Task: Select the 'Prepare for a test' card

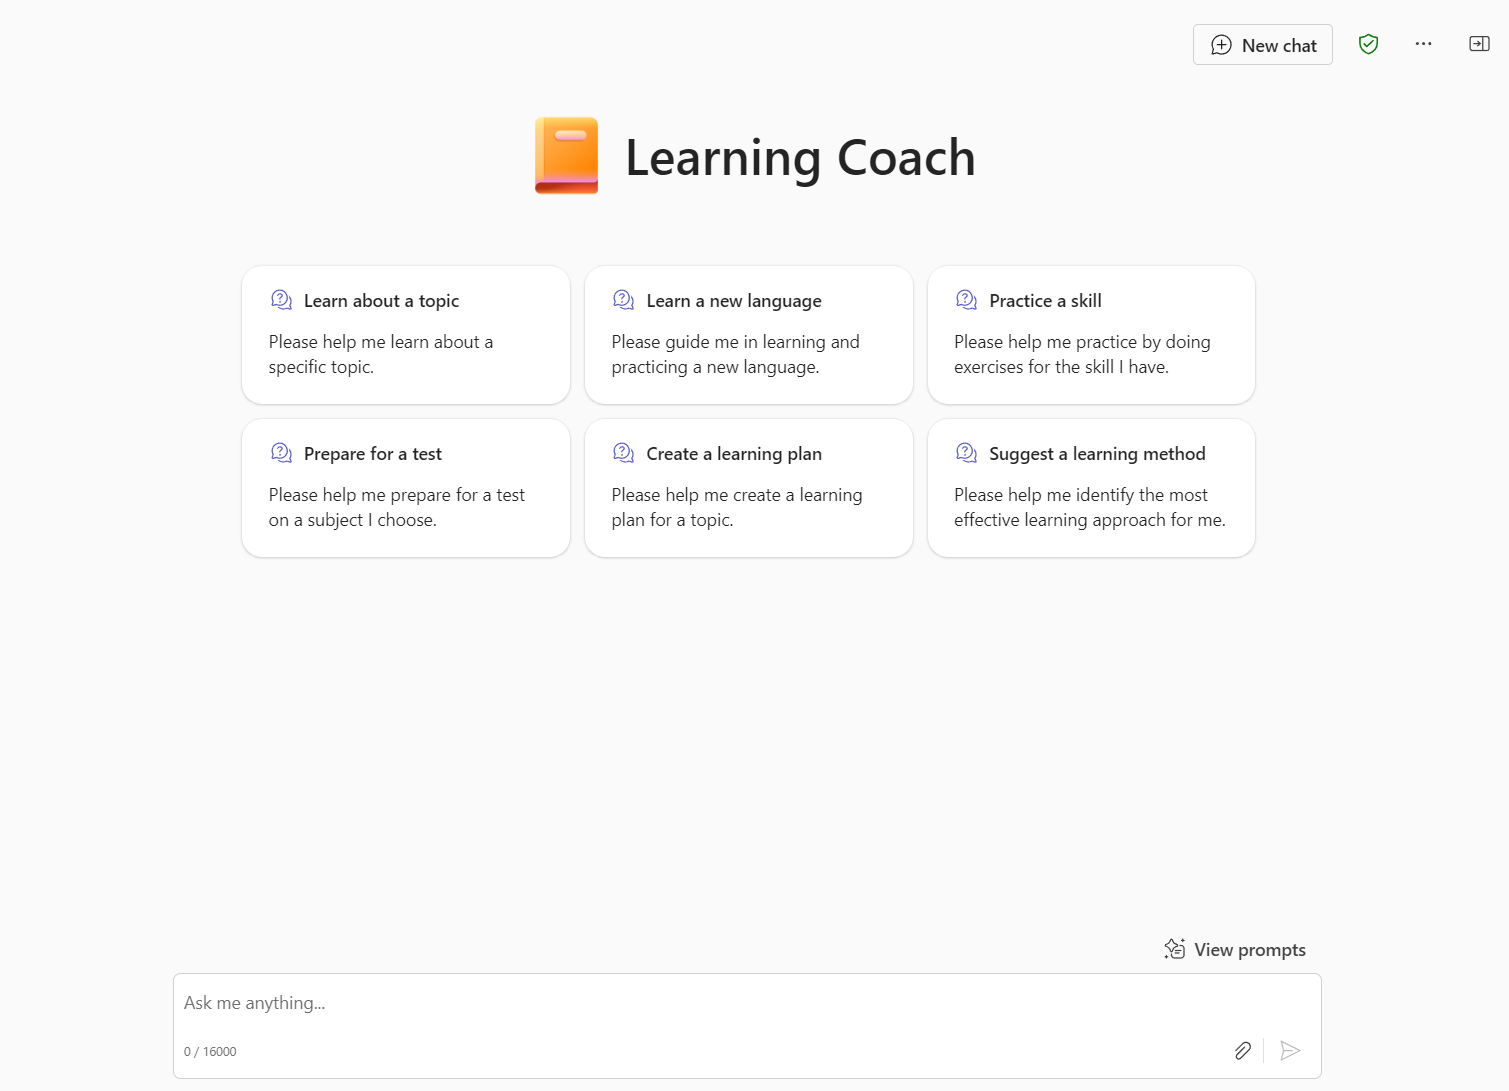Action: click(x=405, y=488)
